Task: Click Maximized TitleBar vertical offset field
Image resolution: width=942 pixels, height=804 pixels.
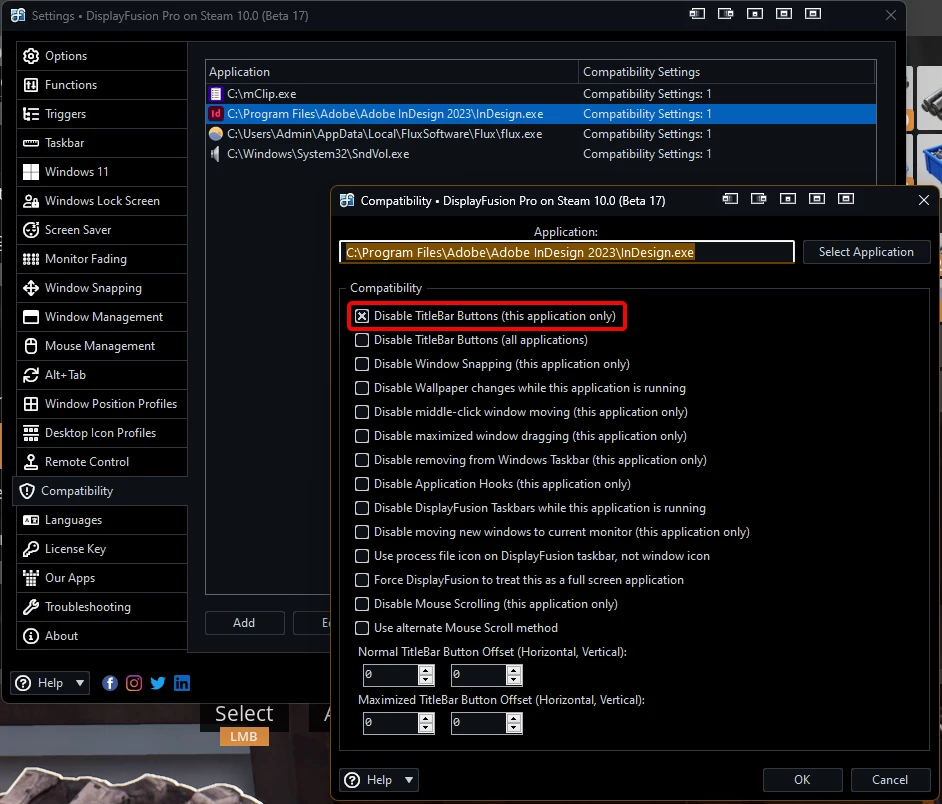Action: coord(478,723)
